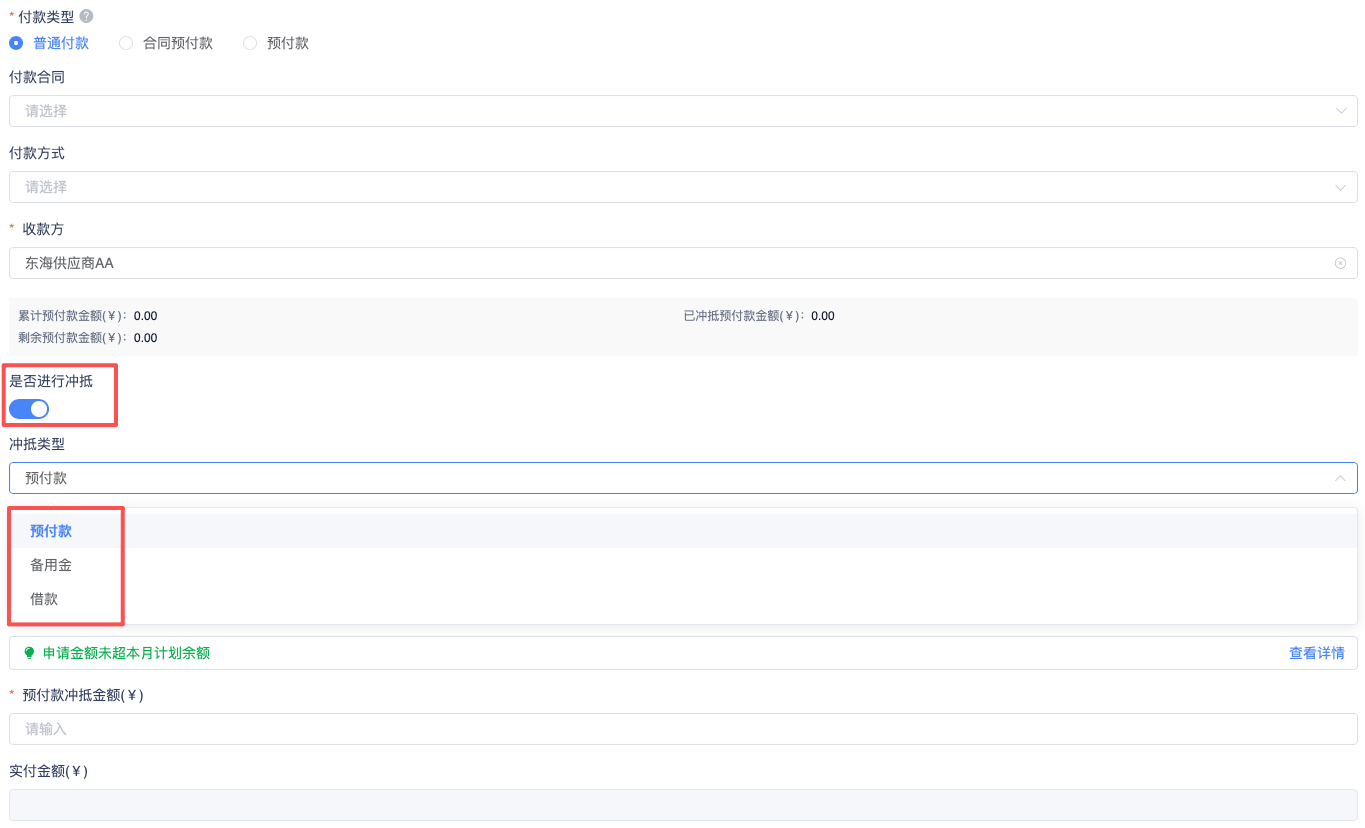Click the 付款方式 chevron arrow icon
This screenshot has width=1365, height=828.
[1341, 187]
